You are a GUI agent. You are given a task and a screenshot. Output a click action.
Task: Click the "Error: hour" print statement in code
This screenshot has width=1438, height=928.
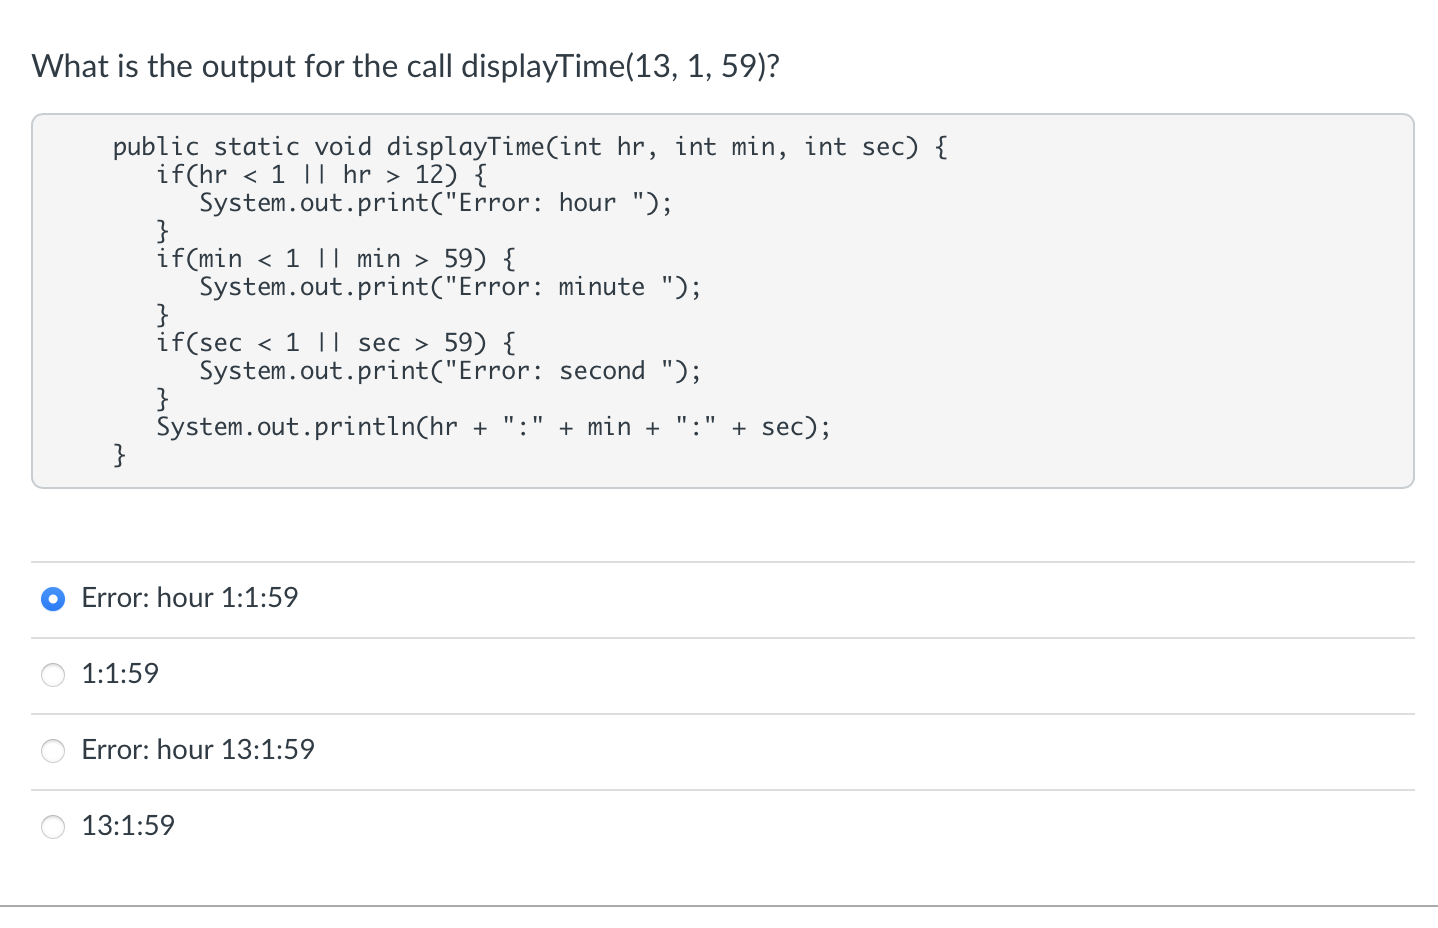pos(435,203)
